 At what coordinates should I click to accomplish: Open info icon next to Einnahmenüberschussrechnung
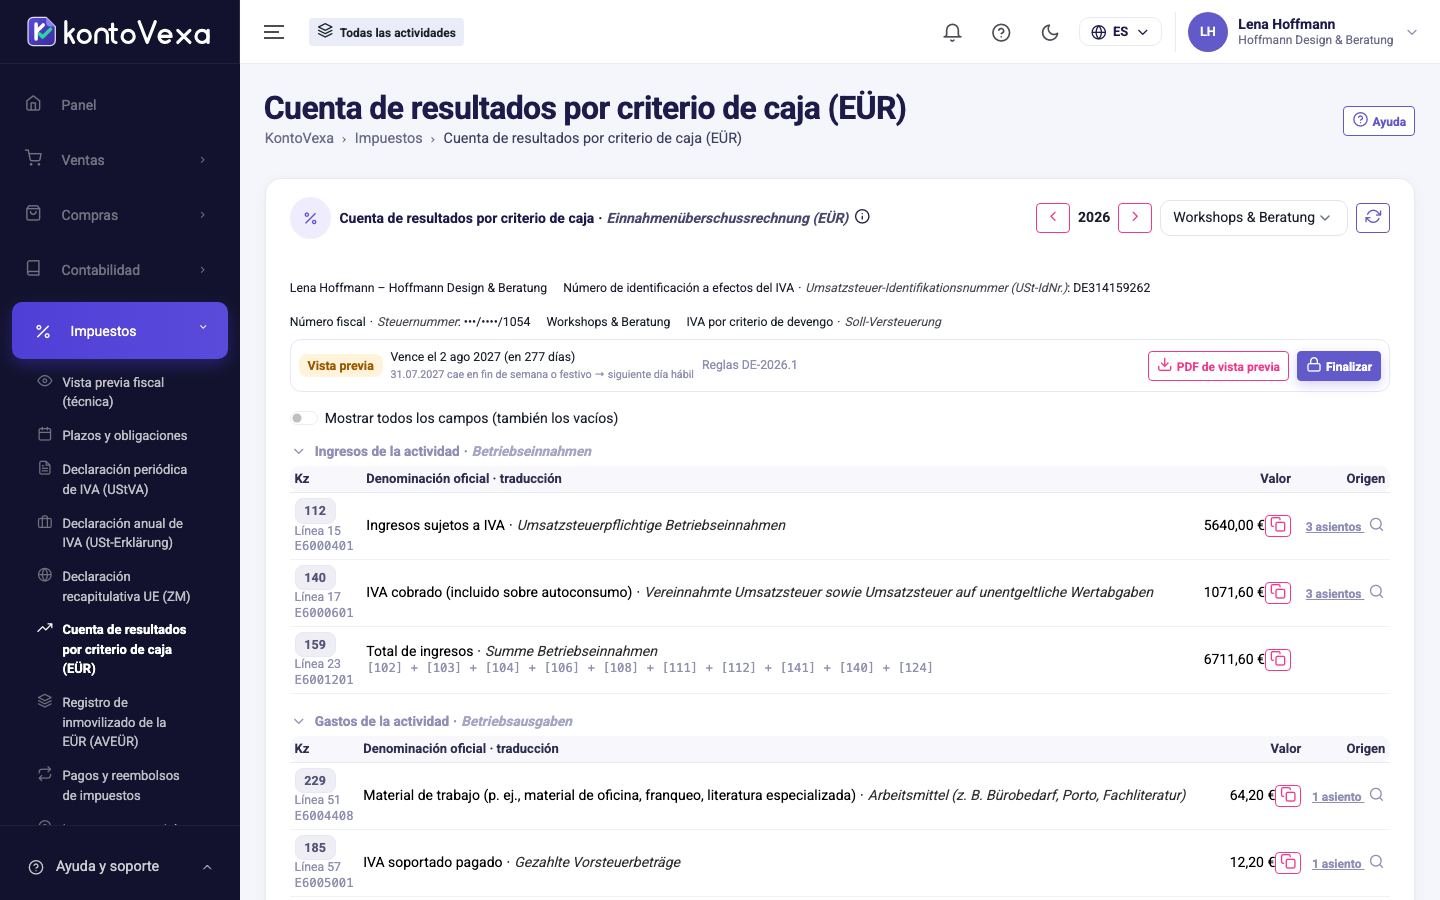[x=862, y=217]
